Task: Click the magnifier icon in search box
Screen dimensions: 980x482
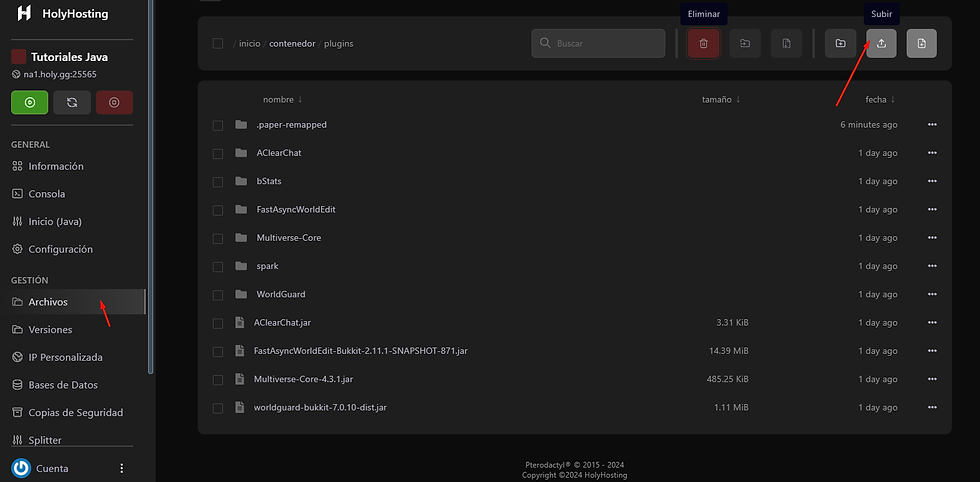Action: (545, 43)
